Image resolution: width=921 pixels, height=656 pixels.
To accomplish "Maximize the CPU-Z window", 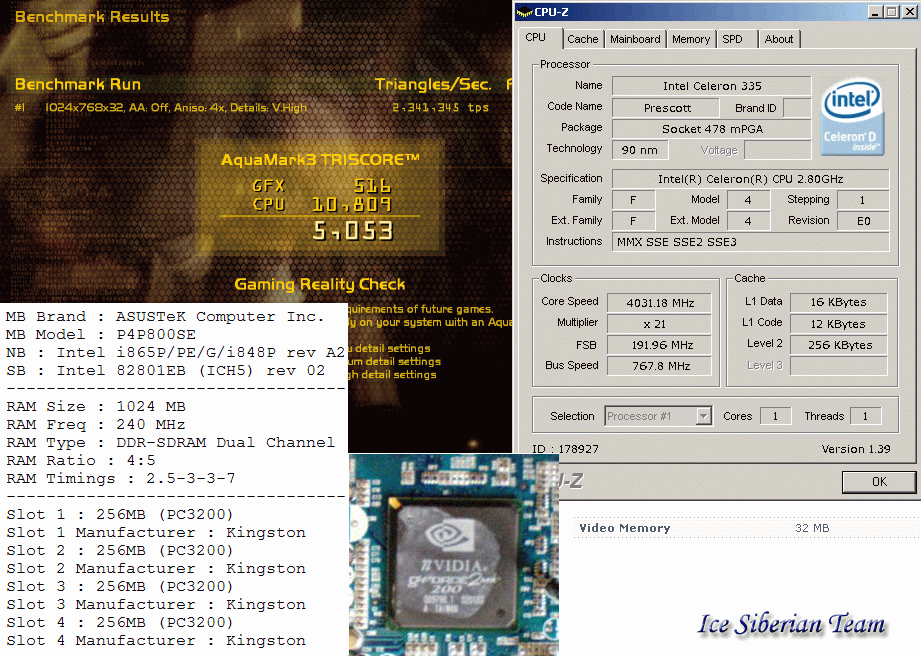I will [892, 12].
